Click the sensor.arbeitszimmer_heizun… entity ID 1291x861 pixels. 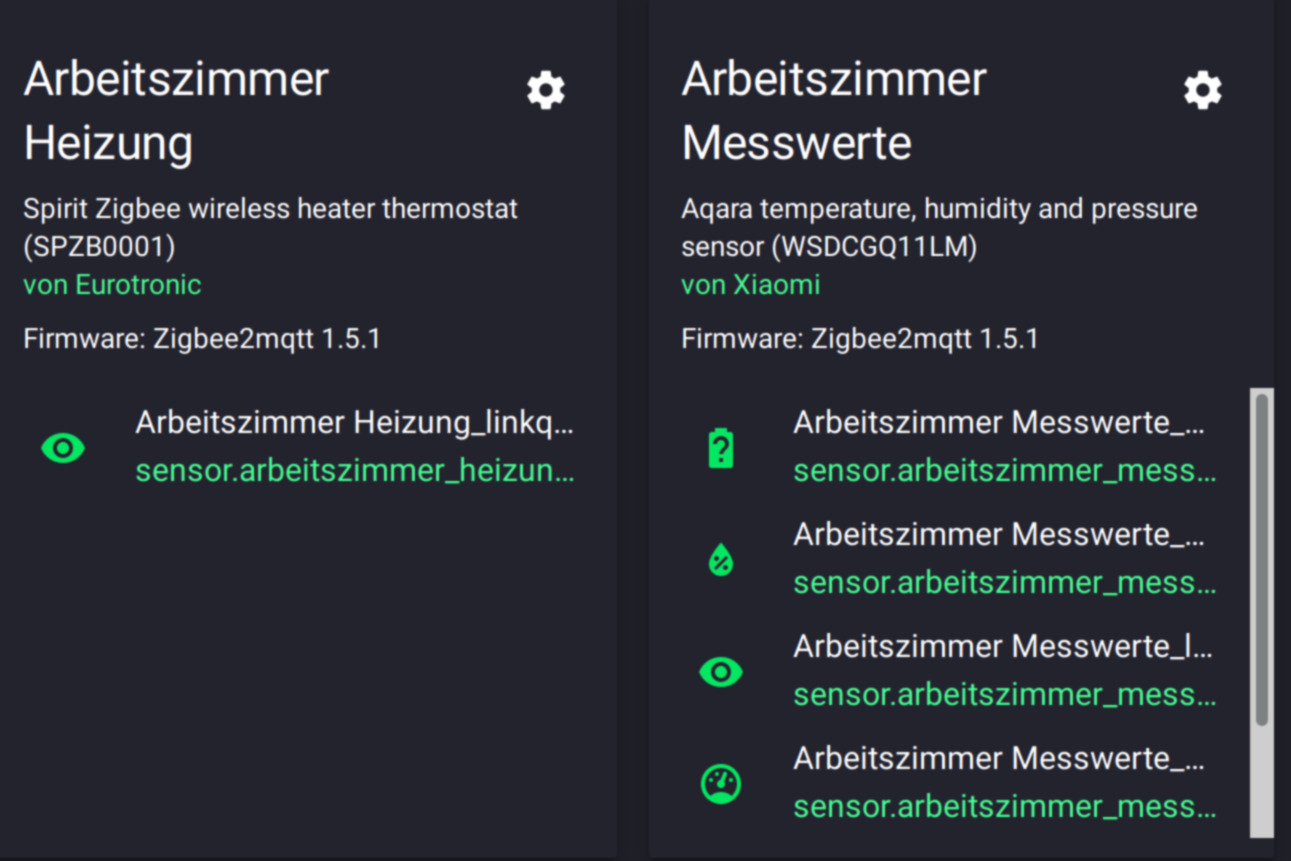click(x=355, y=471)
